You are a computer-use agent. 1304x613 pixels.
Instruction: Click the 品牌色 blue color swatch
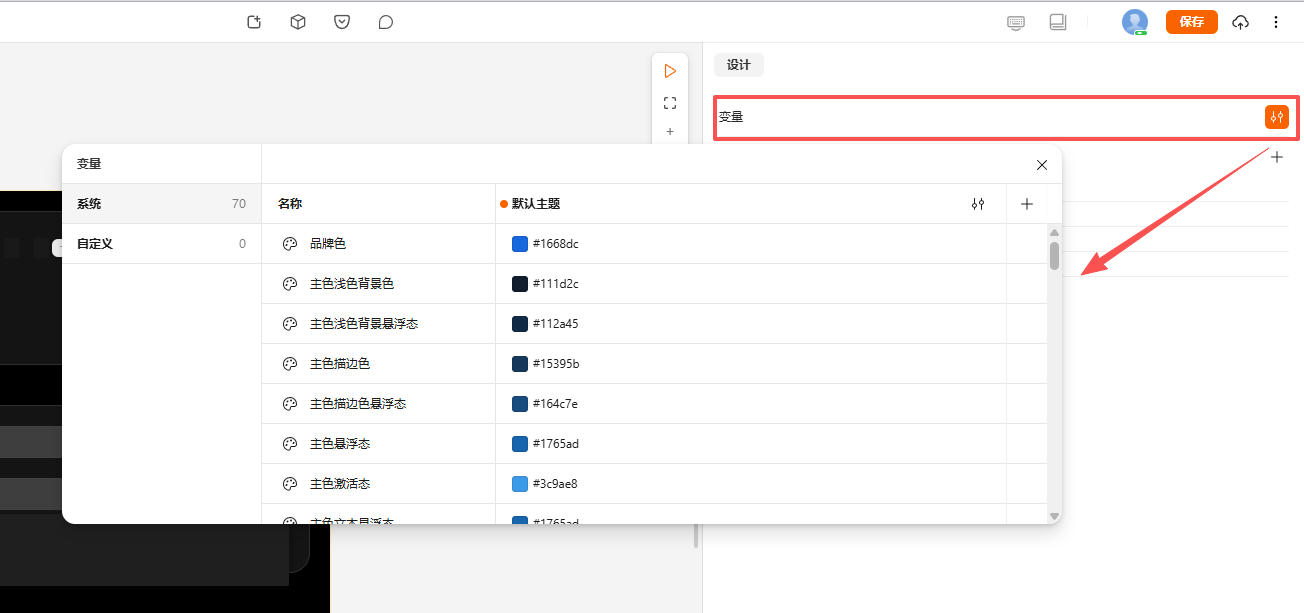click(519, 243)
